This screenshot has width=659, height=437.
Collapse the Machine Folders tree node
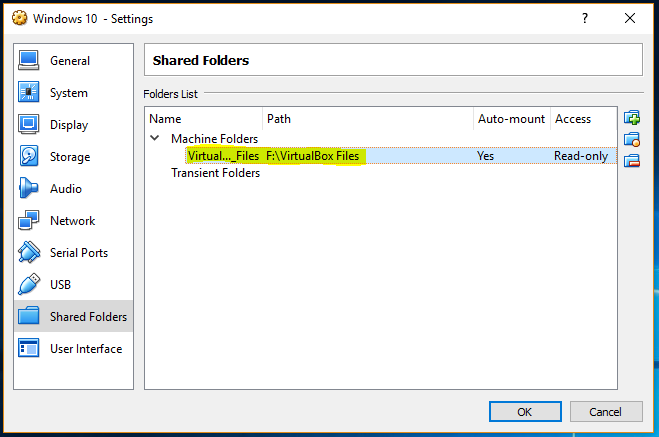(x=155, y=138)
